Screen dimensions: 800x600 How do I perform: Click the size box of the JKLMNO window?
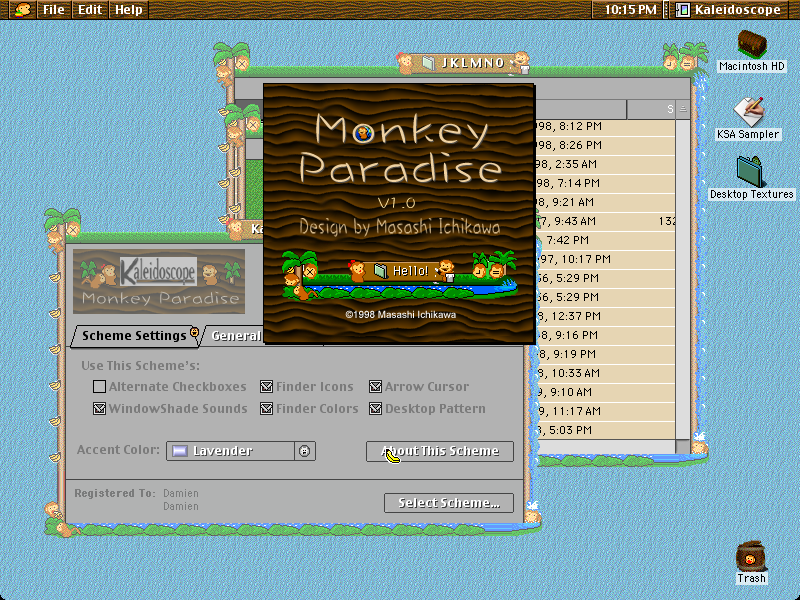(x=683, y=446)
